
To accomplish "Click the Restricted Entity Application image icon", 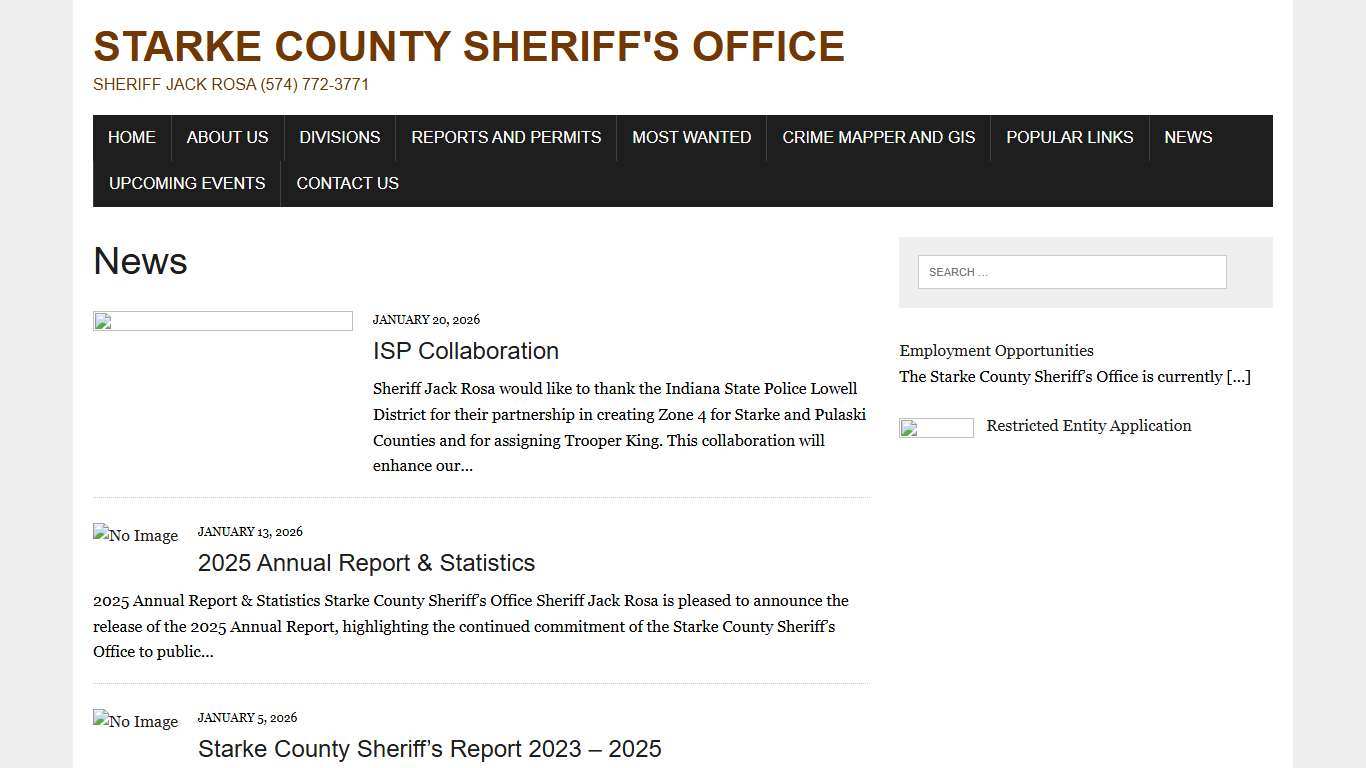I will [x=936, y=427].
